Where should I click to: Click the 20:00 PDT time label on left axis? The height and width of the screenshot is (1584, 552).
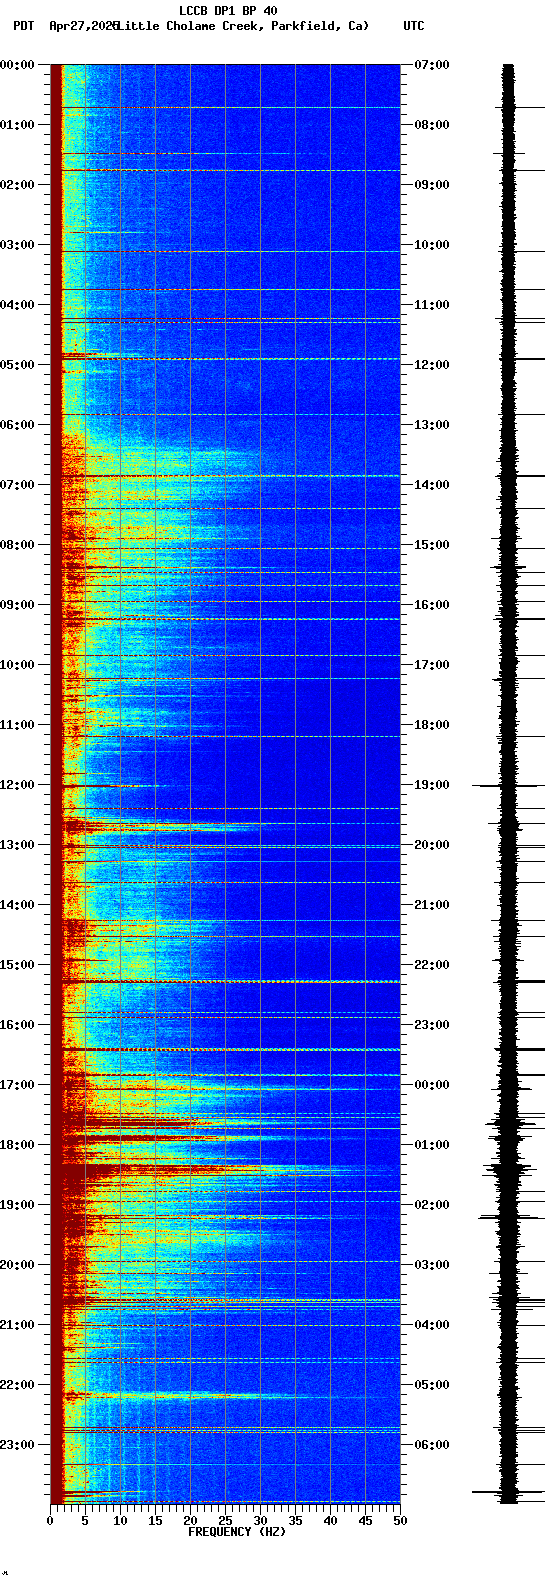[x=17, y=1265]
